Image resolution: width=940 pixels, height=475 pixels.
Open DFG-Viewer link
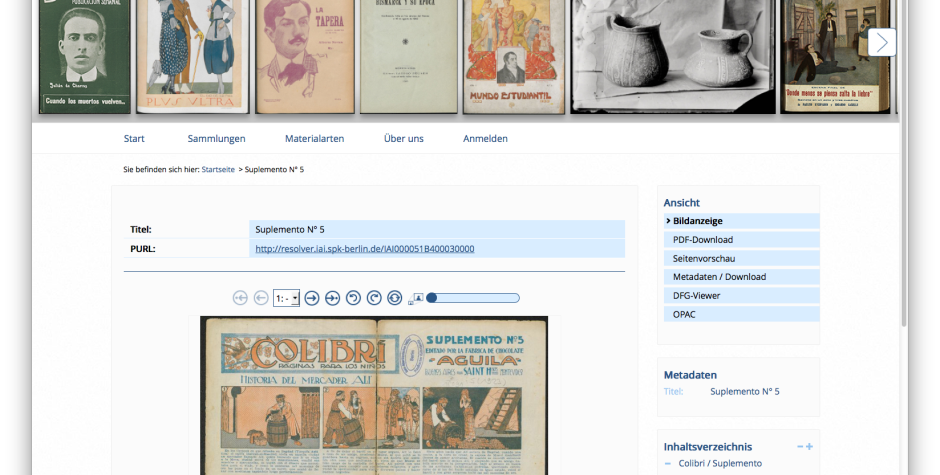pos(742,296)
